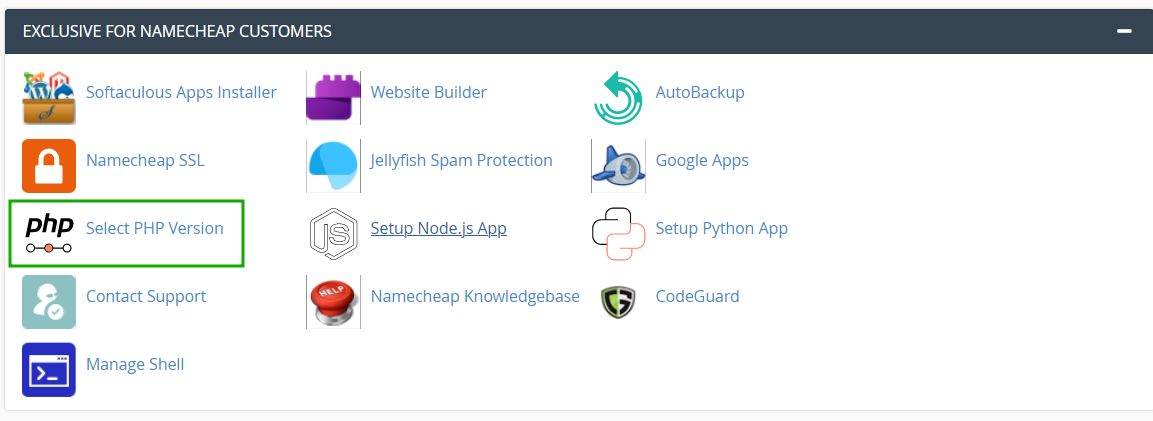This screenshot has width=1153, height=421.
Task: Open the Website Builder link
Action: [x=428, y=93]
